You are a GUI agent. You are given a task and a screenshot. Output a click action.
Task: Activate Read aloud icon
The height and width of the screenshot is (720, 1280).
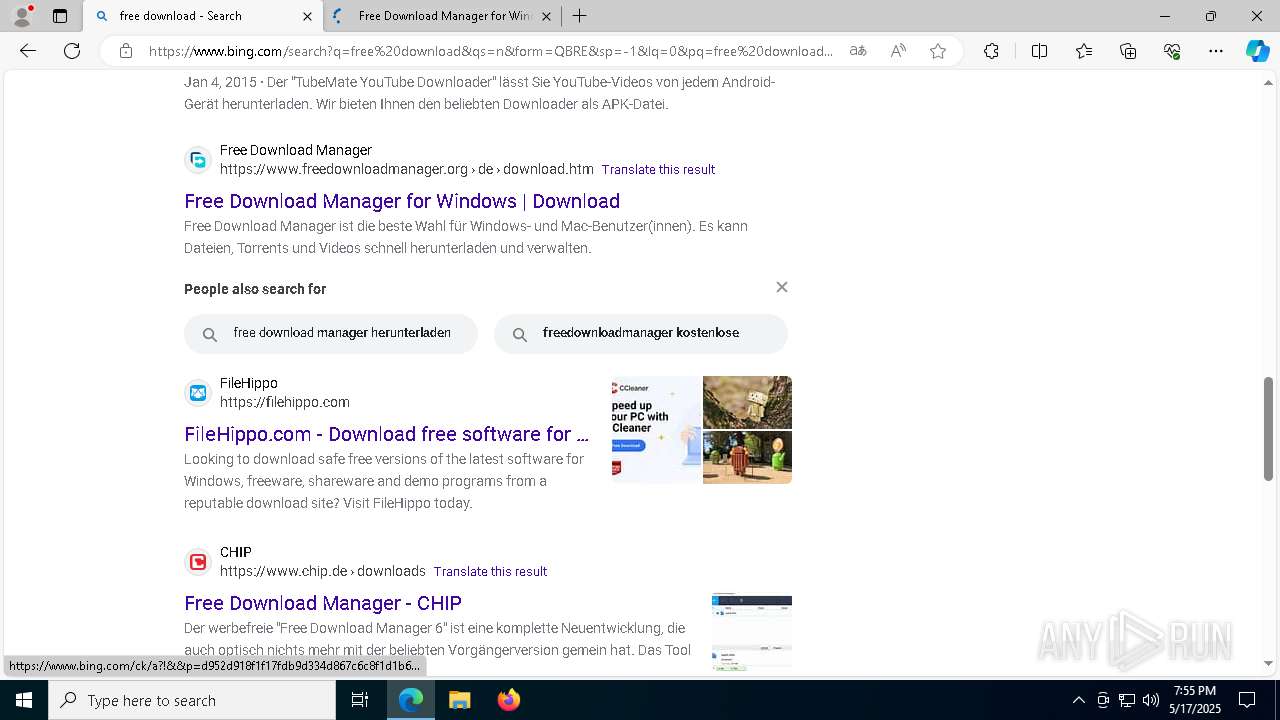[898, 51]
